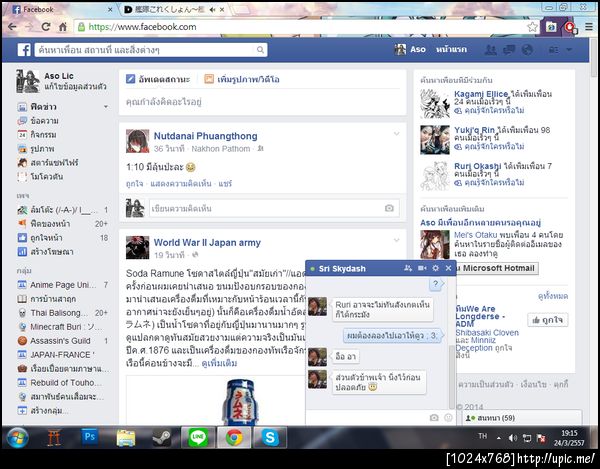The image size is (600, 469).
Task: Open World War II Japan army page link
Action: (207, 243)
